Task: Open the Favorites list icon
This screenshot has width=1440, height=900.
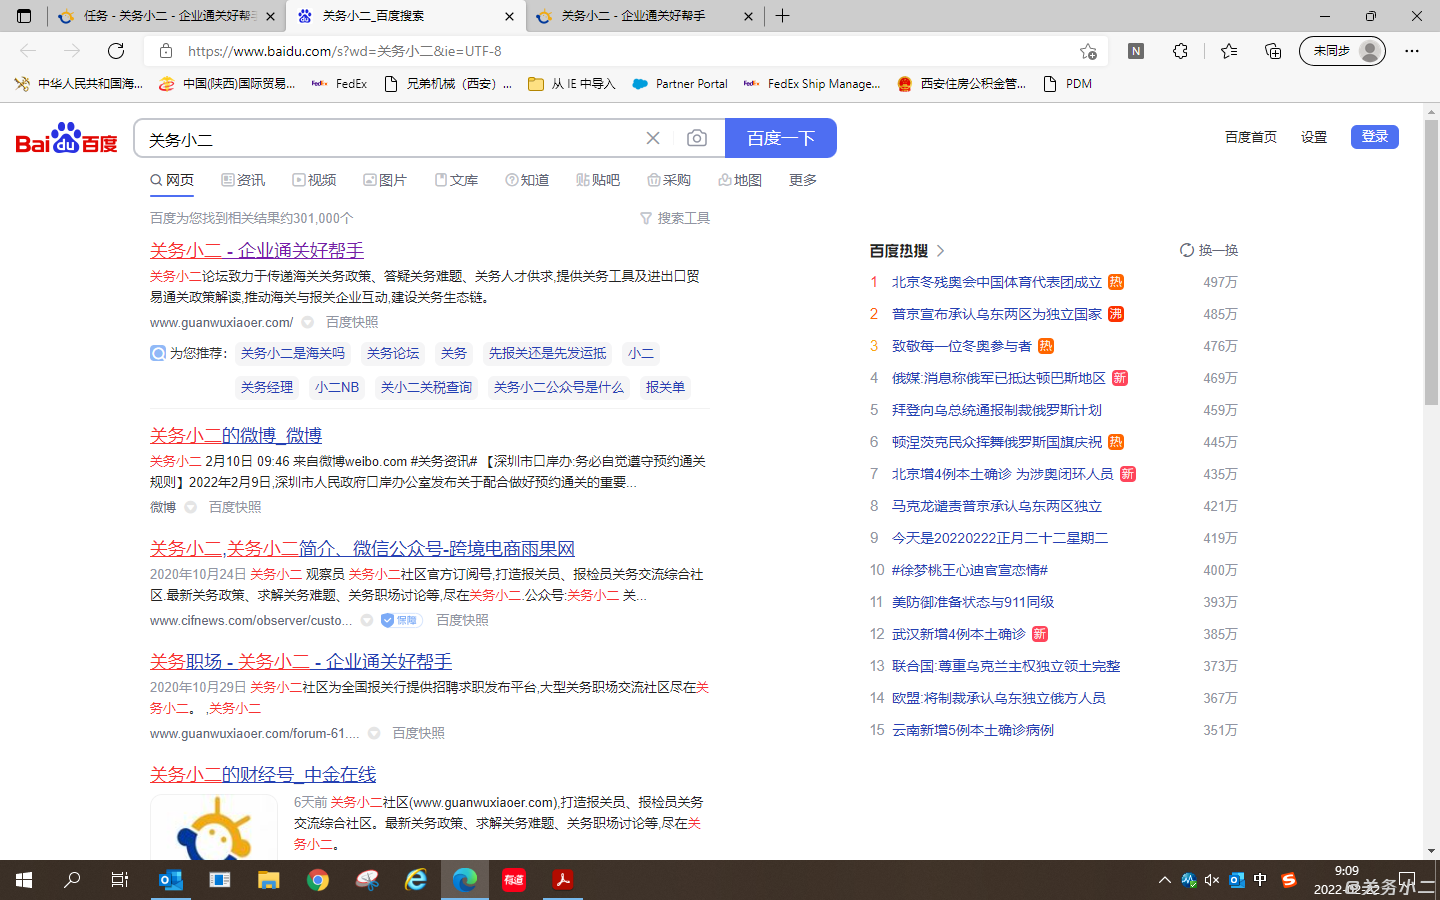Action: tap(1229, 51)
